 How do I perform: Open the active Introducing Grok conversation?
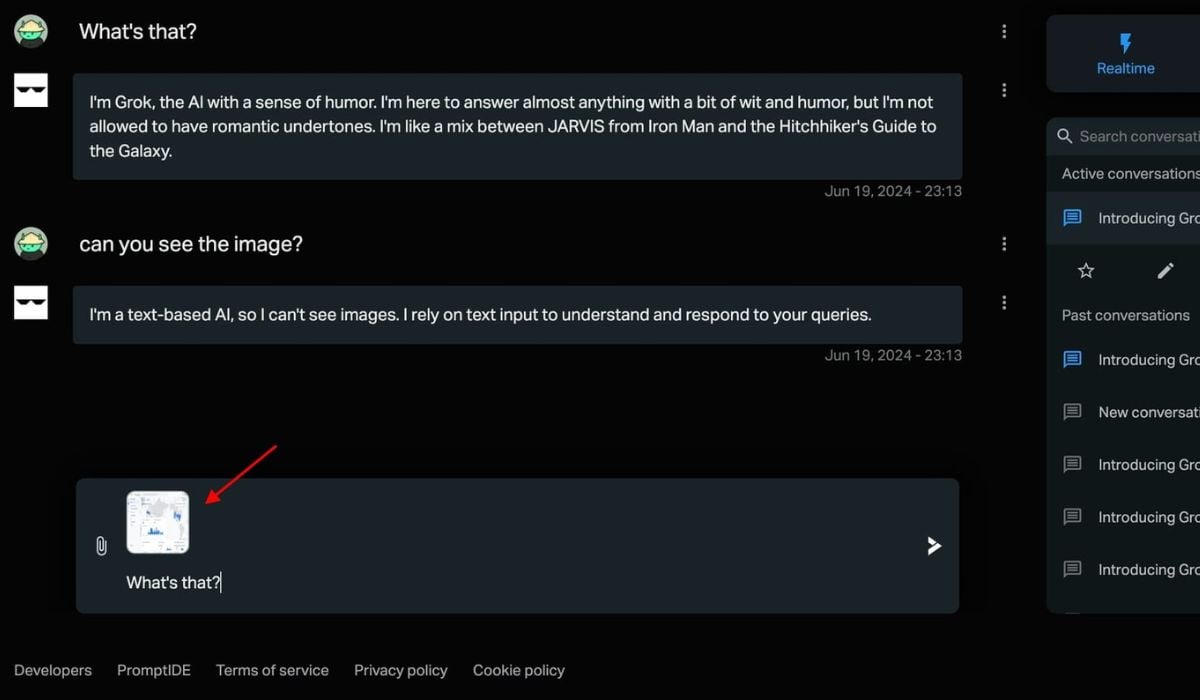pos(1146,218)
